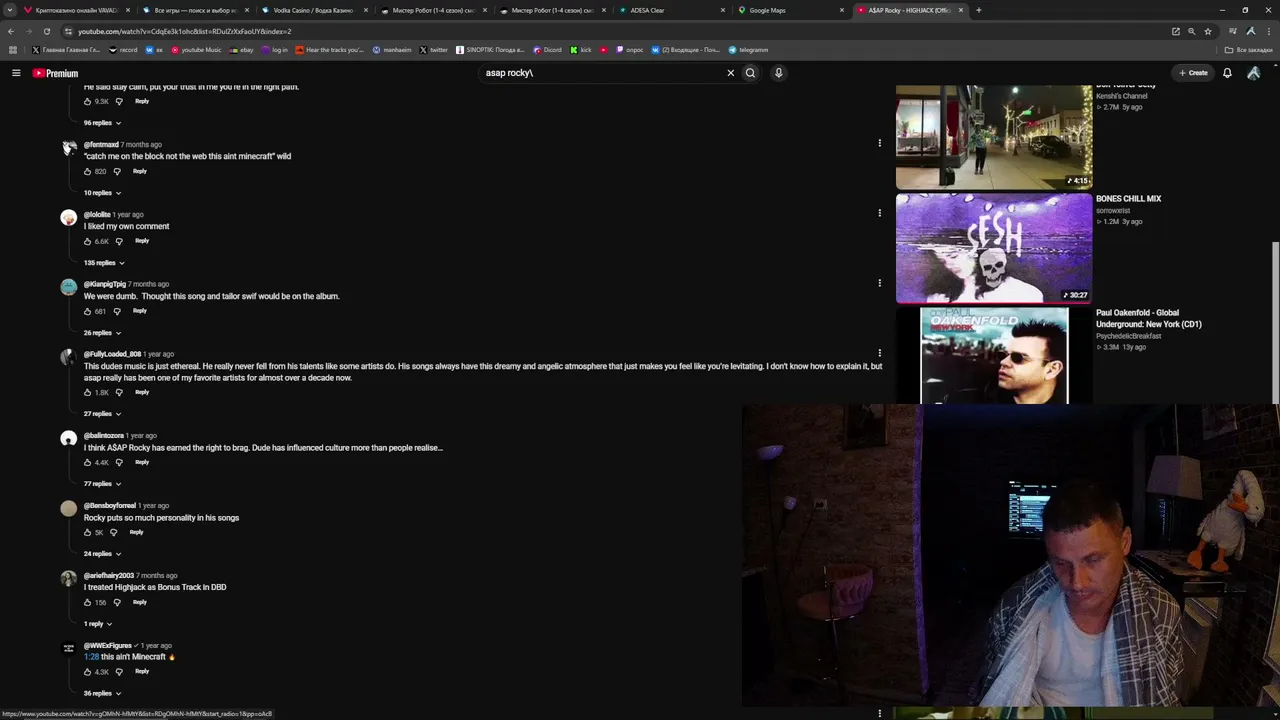Clear the YouTube search query
Image resolution: width=1280 pixels, height=720 pixels.
(x=730, y=73)
